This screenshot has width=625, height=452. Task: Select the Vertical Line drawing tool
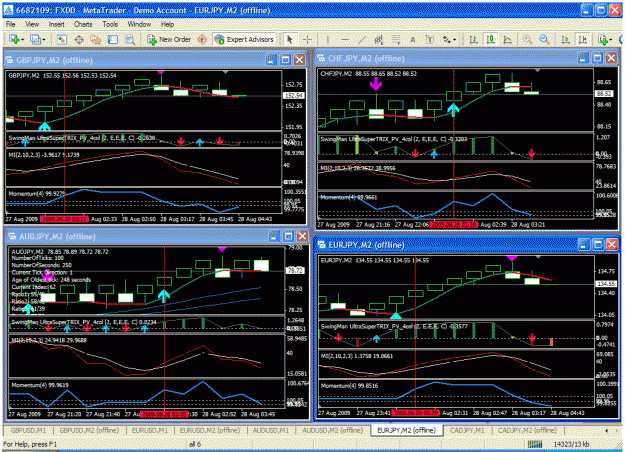328,39
